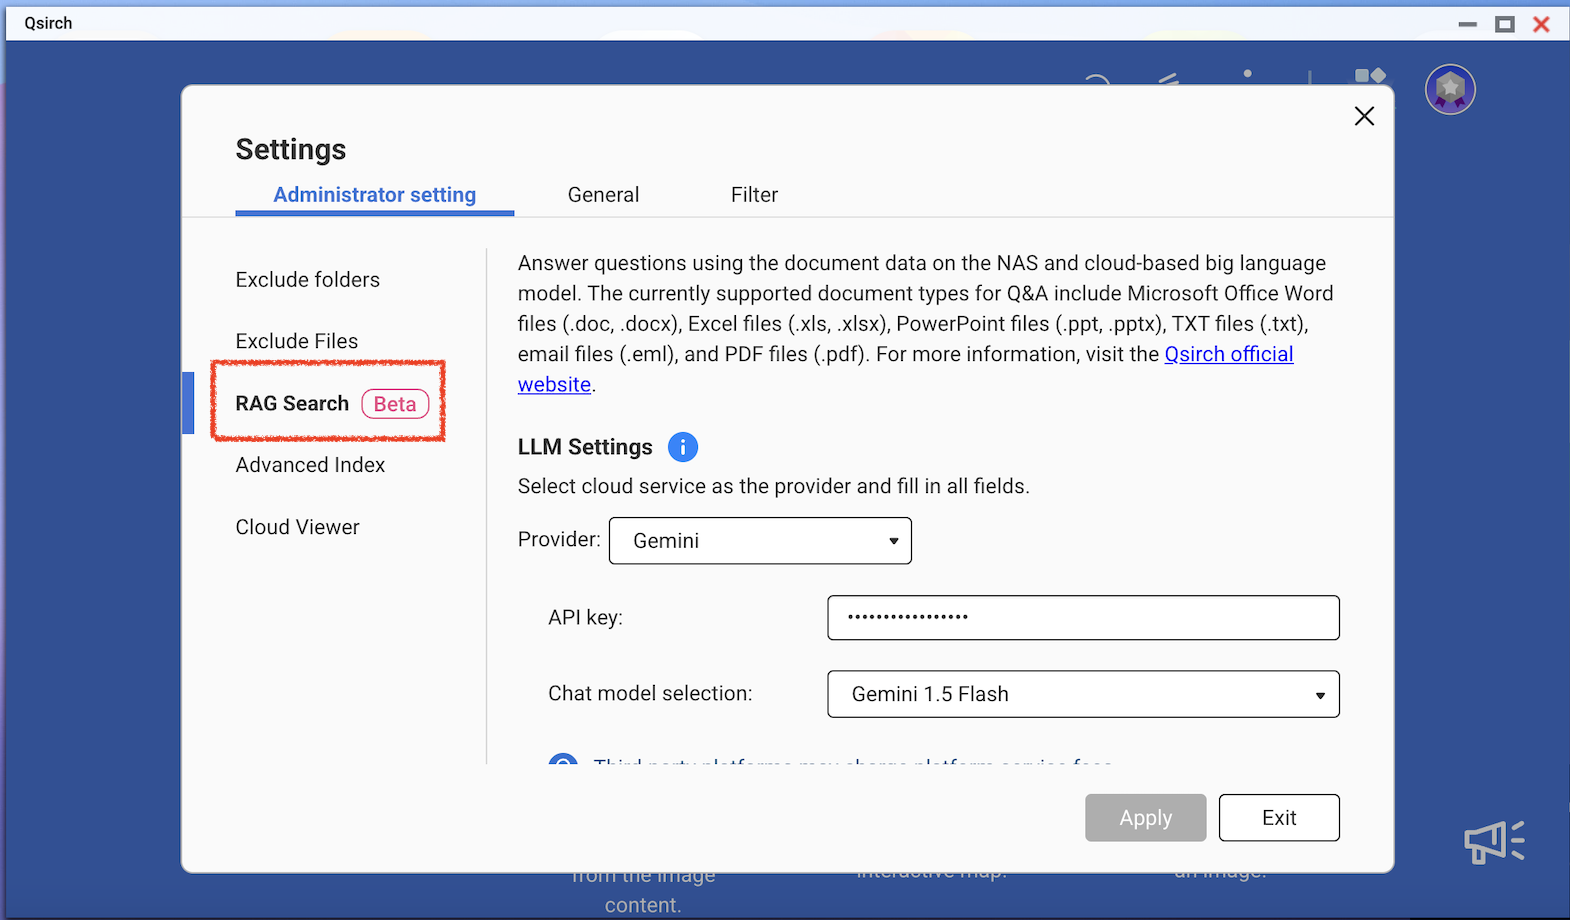Click the LLM Settings heading

click(585, 447)
